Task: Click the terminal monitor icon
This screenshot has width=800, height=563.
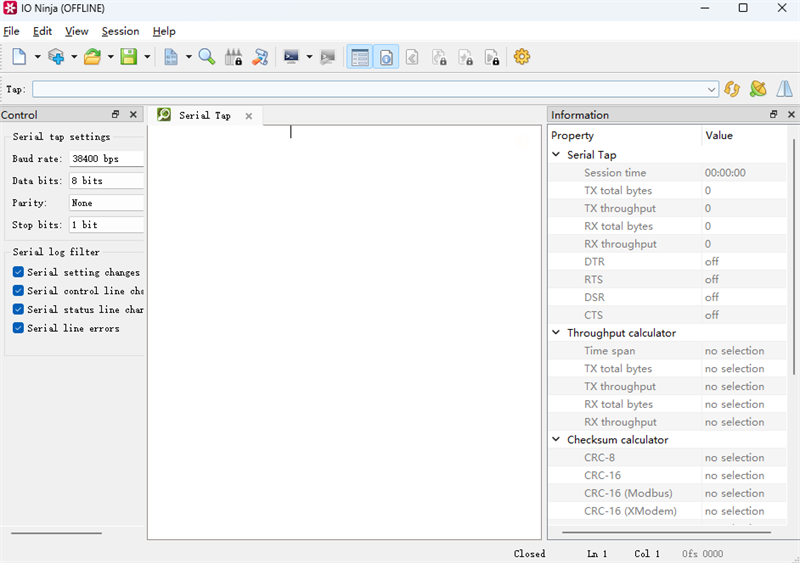Action: [x=291, y=57]
